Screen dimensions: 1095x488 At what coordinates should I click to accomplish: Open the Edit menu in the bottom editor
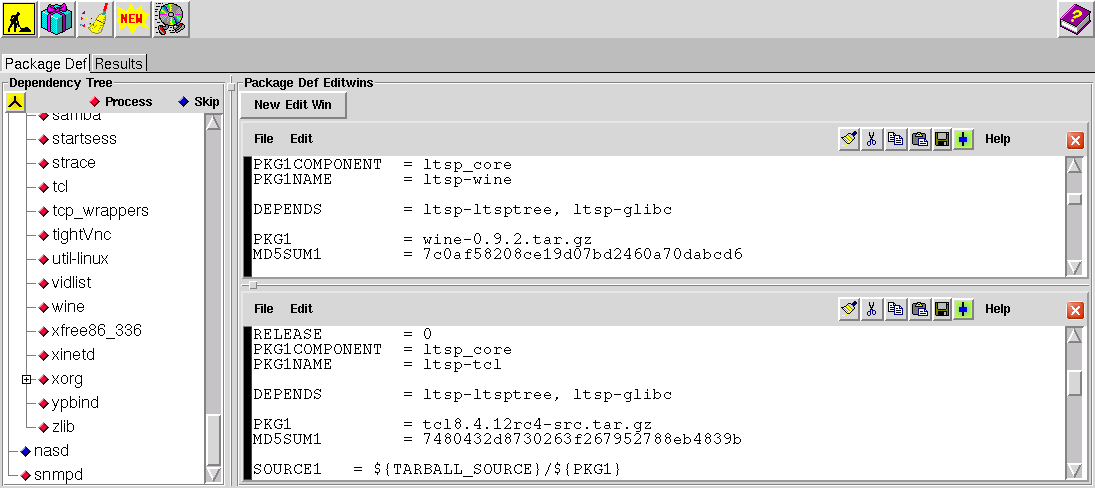[301, 309]
